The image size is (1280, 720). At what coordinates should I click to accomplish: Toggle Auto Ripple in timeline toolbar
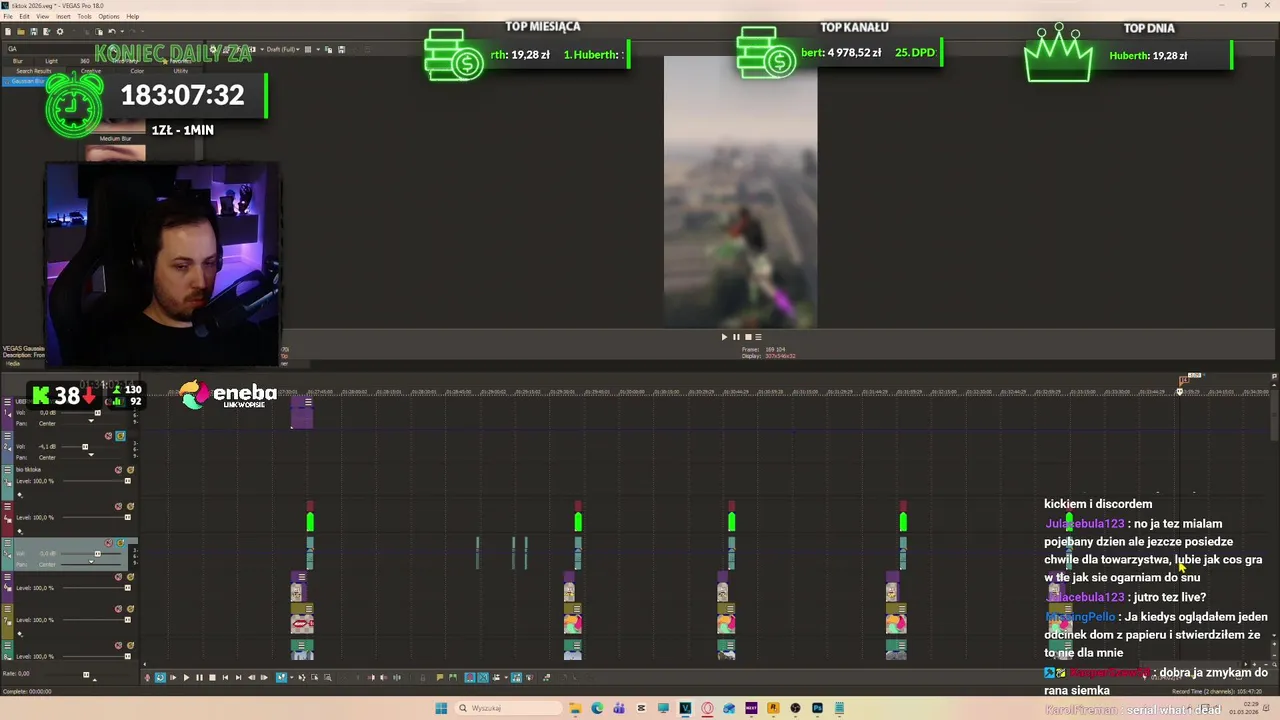click(496, 678)
